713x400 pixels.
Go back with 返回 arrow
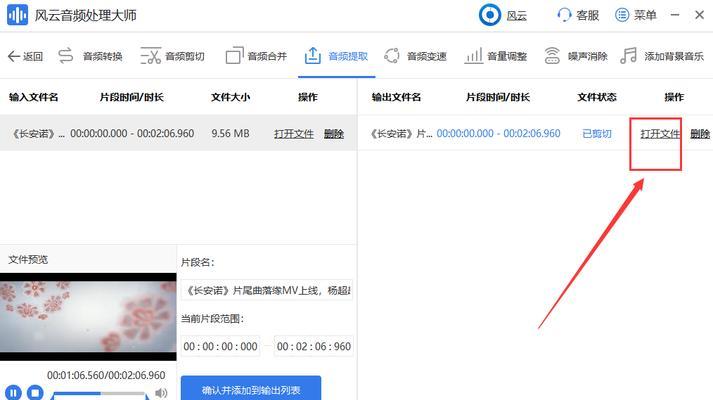(25, 56)
